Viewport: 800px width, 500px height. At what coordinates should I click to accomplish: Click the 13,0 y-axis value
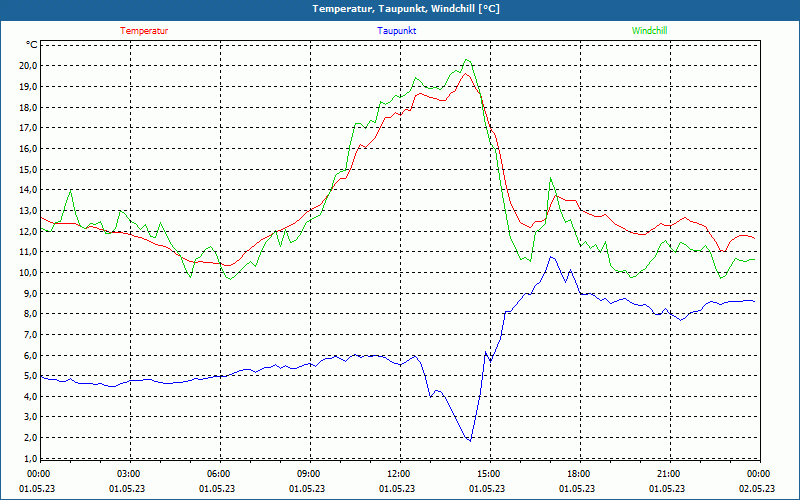coord(28,211)
